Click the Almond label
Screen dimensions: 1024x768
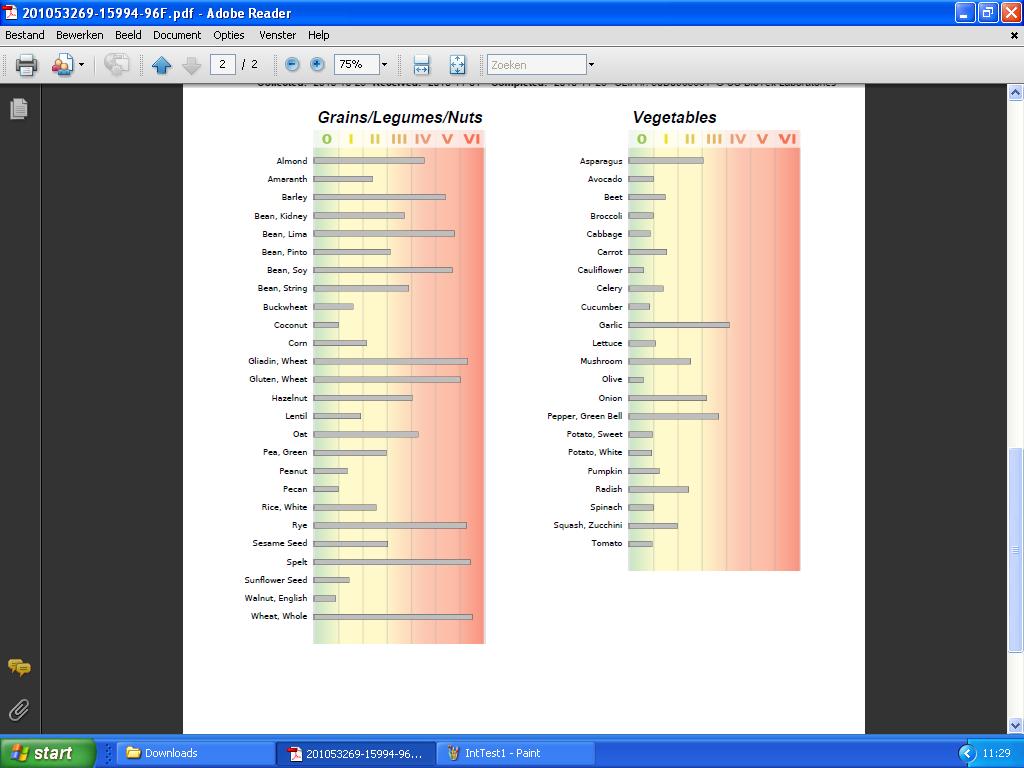[291, 161]
